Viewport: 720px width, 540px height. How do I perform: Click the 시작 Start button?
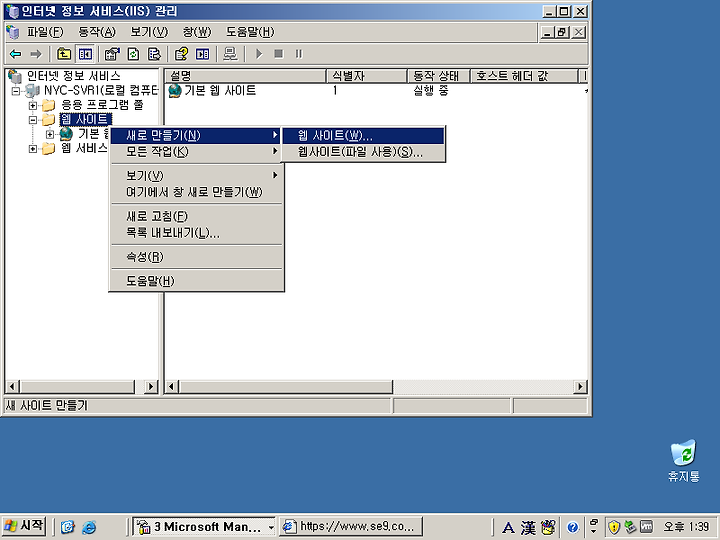tap(23, 526)
